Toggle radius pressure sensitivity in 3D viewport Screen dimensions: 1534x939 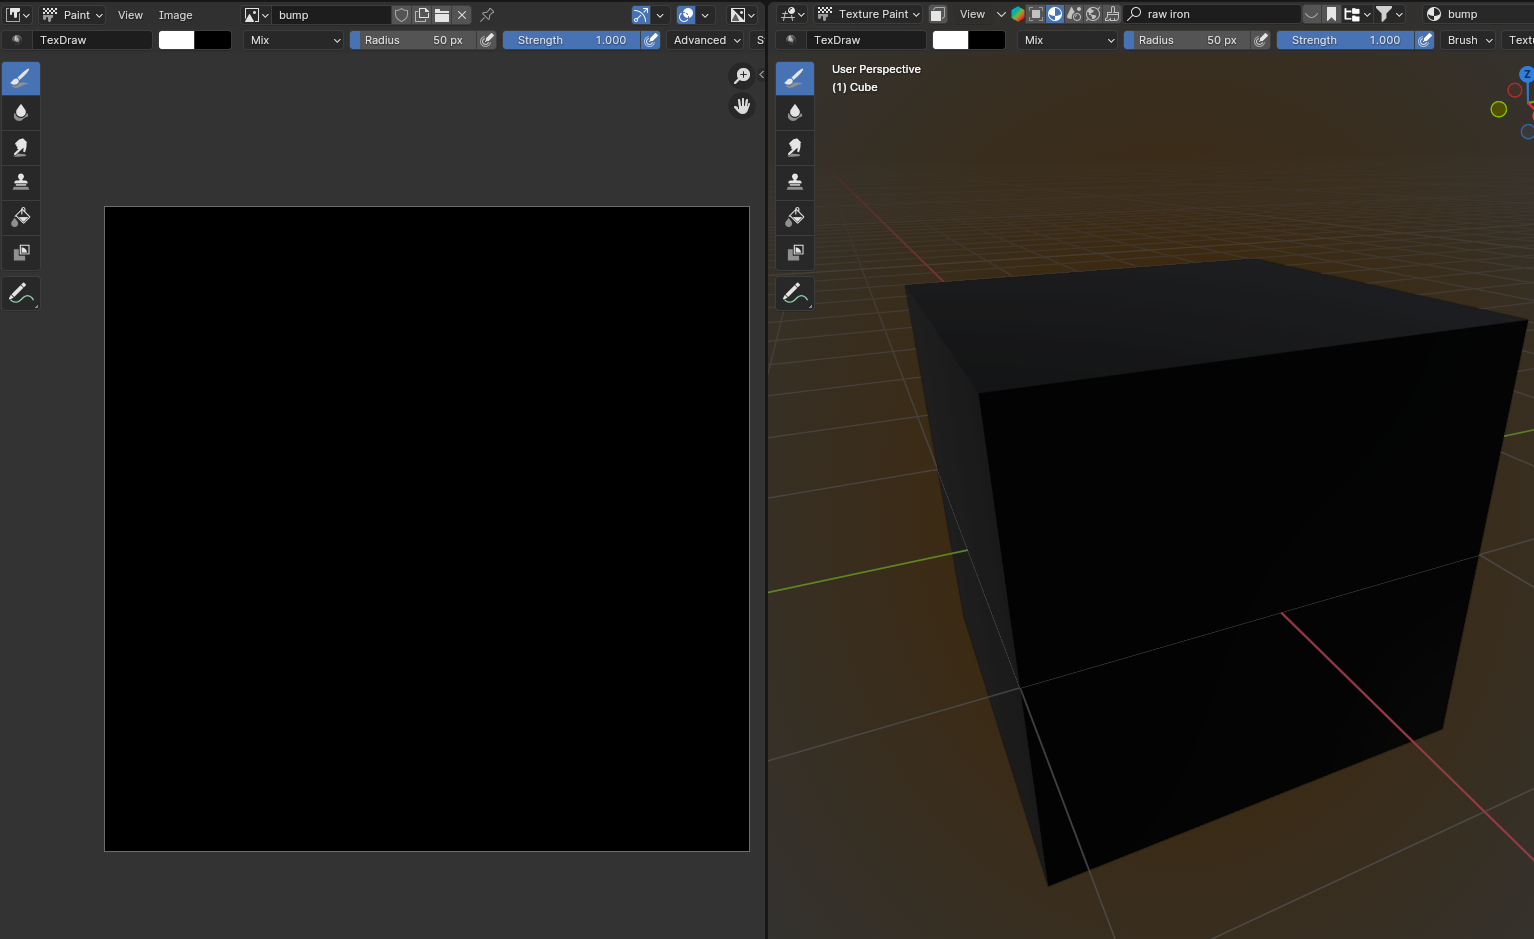[1261, 40]
